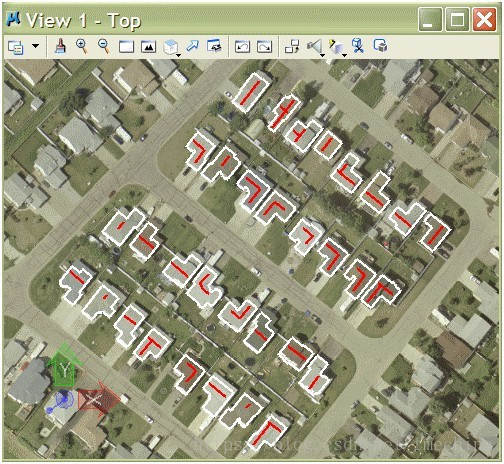Viewport: 504px width, 464px height.
Task: Minimize the View 1 window
Action: pyautogui.click(x=430, y=20)
